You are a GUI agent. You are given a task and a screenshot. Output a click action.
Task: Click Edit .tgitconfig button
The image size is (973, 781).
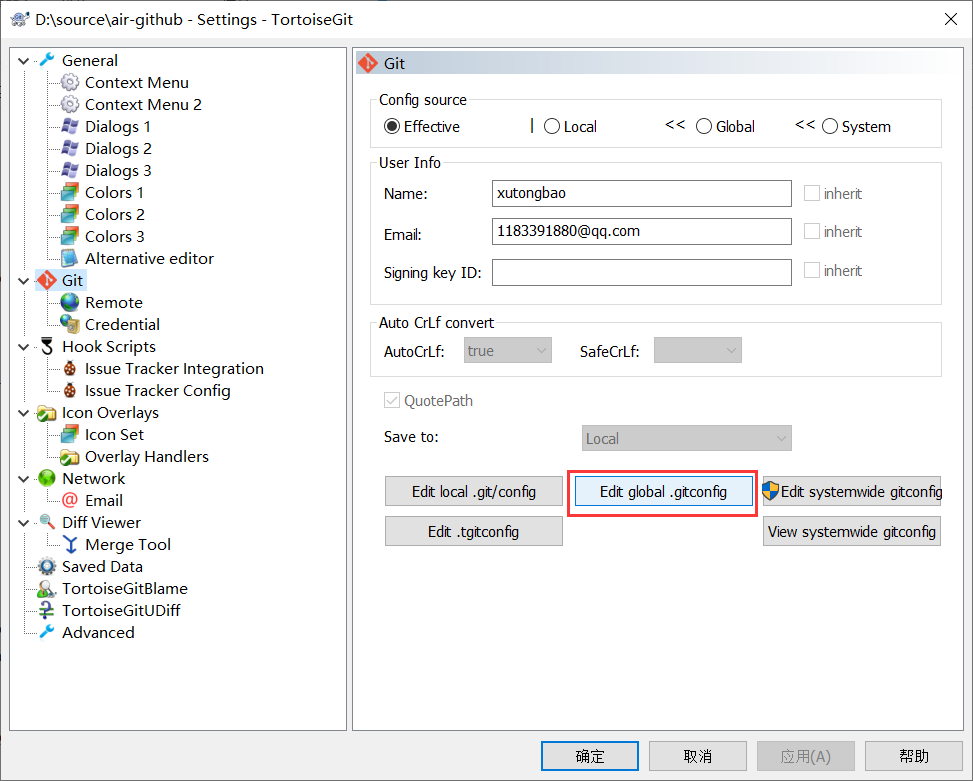click(473, 532)
